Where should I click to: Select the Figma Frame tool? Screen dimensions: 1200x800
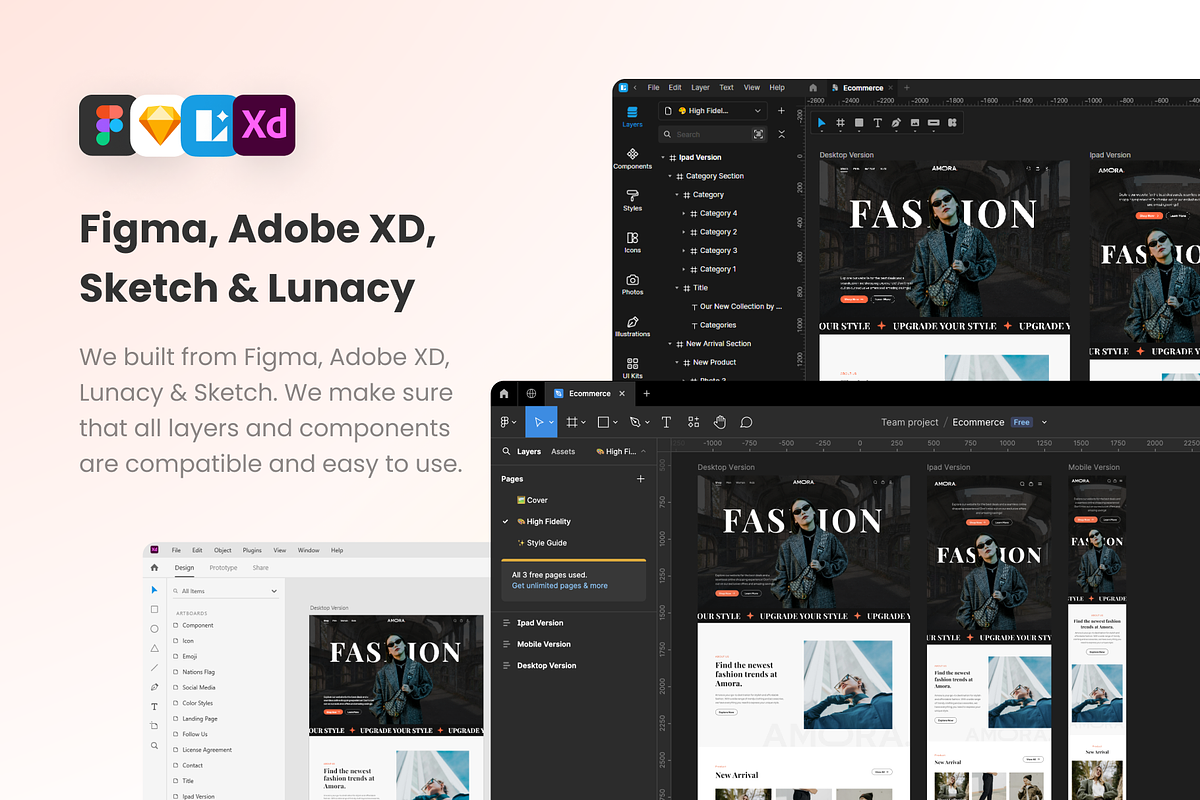pyautogui.click(x=572, y=422)
